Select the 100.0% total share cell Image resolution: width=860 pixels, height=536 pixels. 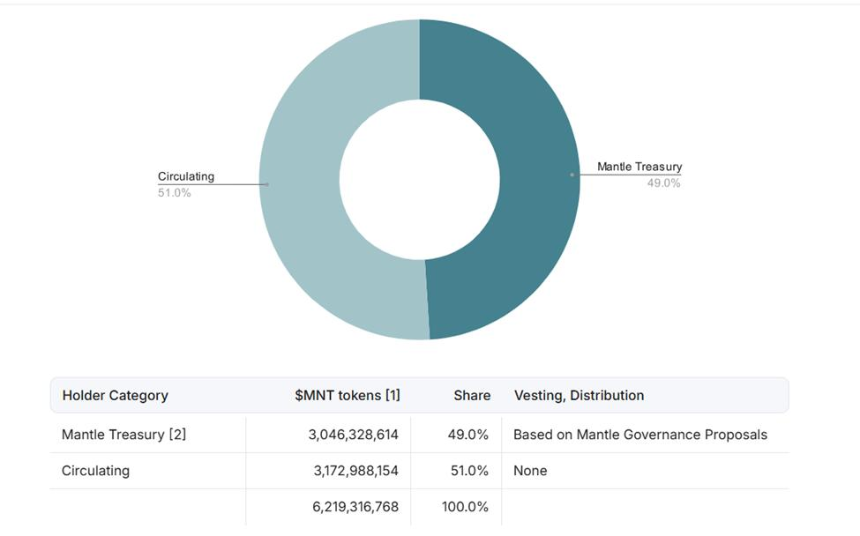pyautogui.click(x=465, y=506)
